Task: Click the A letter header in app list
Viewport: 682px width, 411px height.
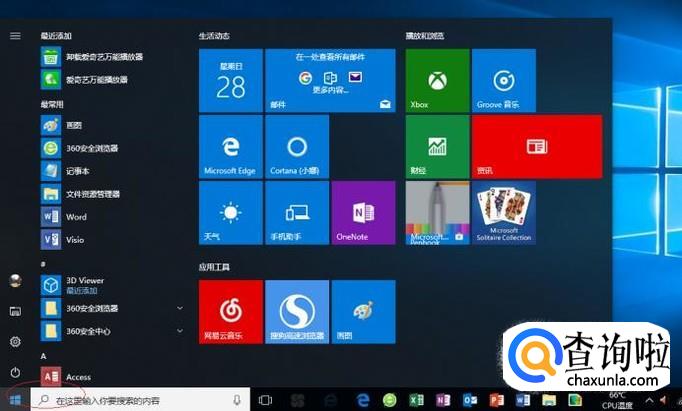Action: 43,356
